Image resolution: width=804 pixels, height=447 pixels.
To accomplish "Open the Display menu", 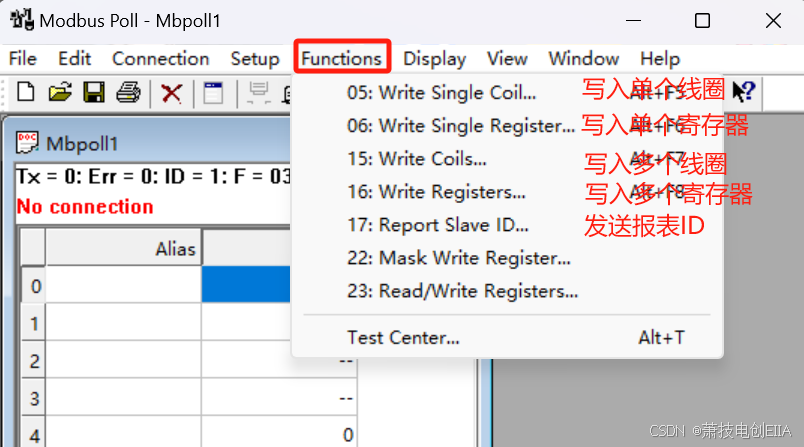I will [434, 58].
